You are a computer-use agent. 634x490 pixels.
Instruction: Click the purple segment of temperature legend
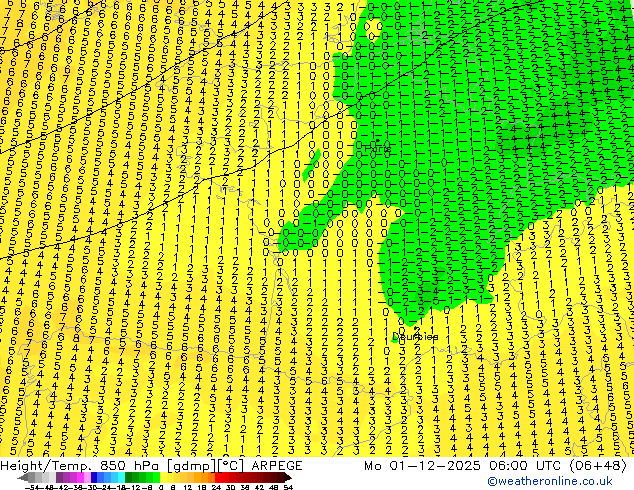59,478
